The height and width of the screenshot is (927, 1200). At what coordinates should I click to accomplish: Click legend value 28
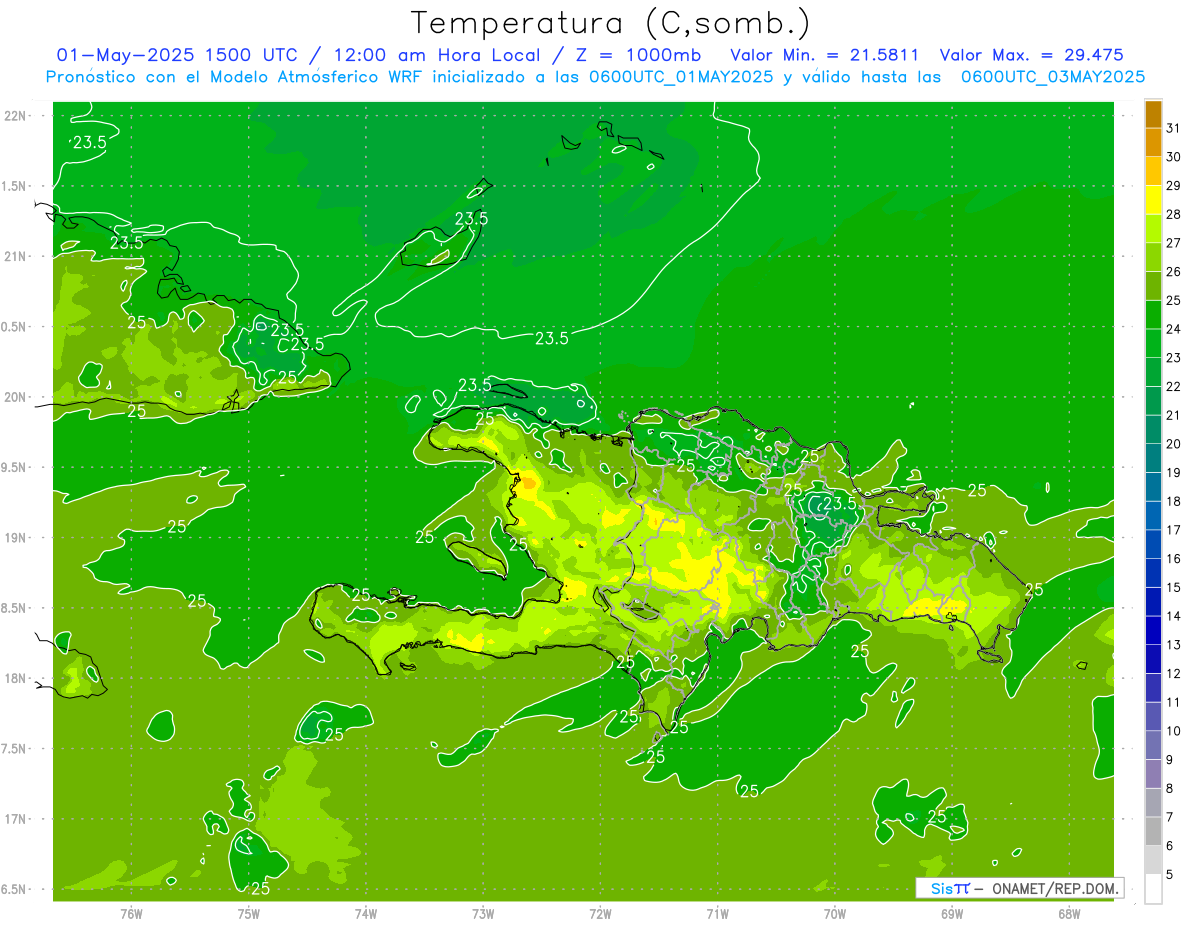coord(1173,214)
